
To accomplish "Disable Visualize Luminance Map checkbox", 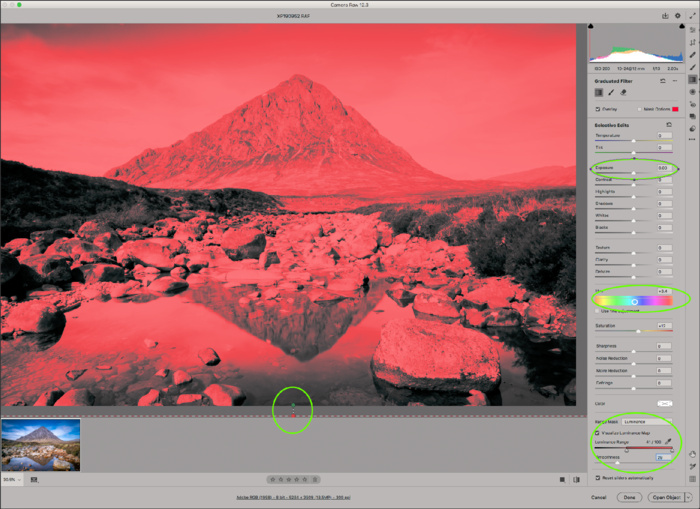I will [597, 432].
